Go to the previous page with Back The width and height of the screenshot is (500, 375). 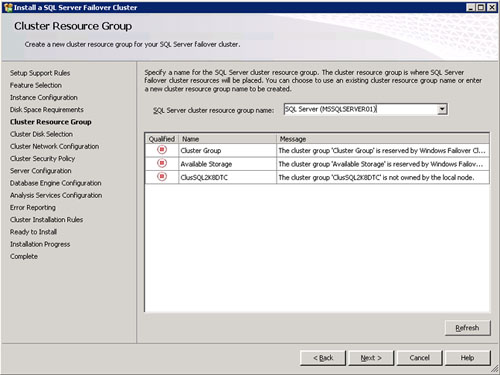tap(323, 358)
